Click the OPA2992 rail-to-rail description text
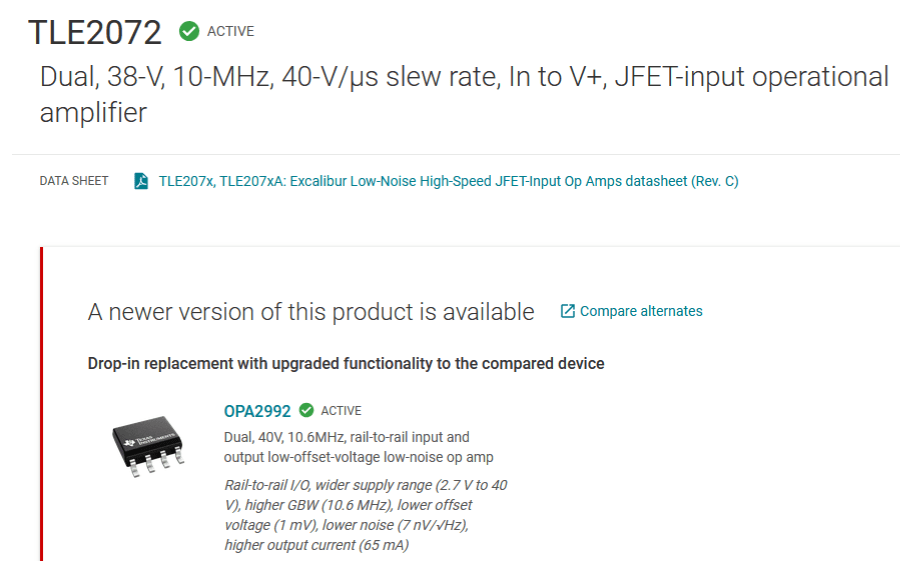 pos(358,447)
